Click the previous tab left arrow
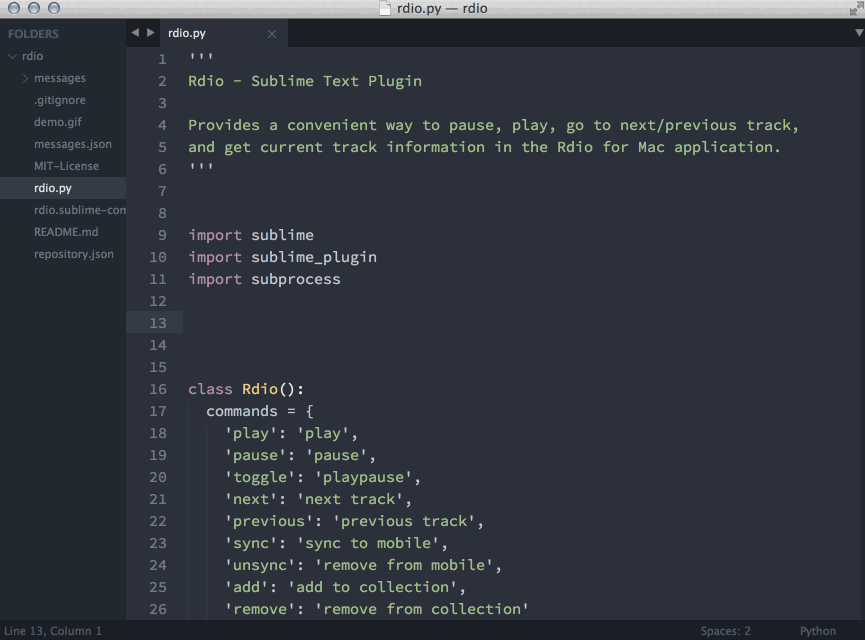Screen dimensions: 865x640 [x=135, y=33]
